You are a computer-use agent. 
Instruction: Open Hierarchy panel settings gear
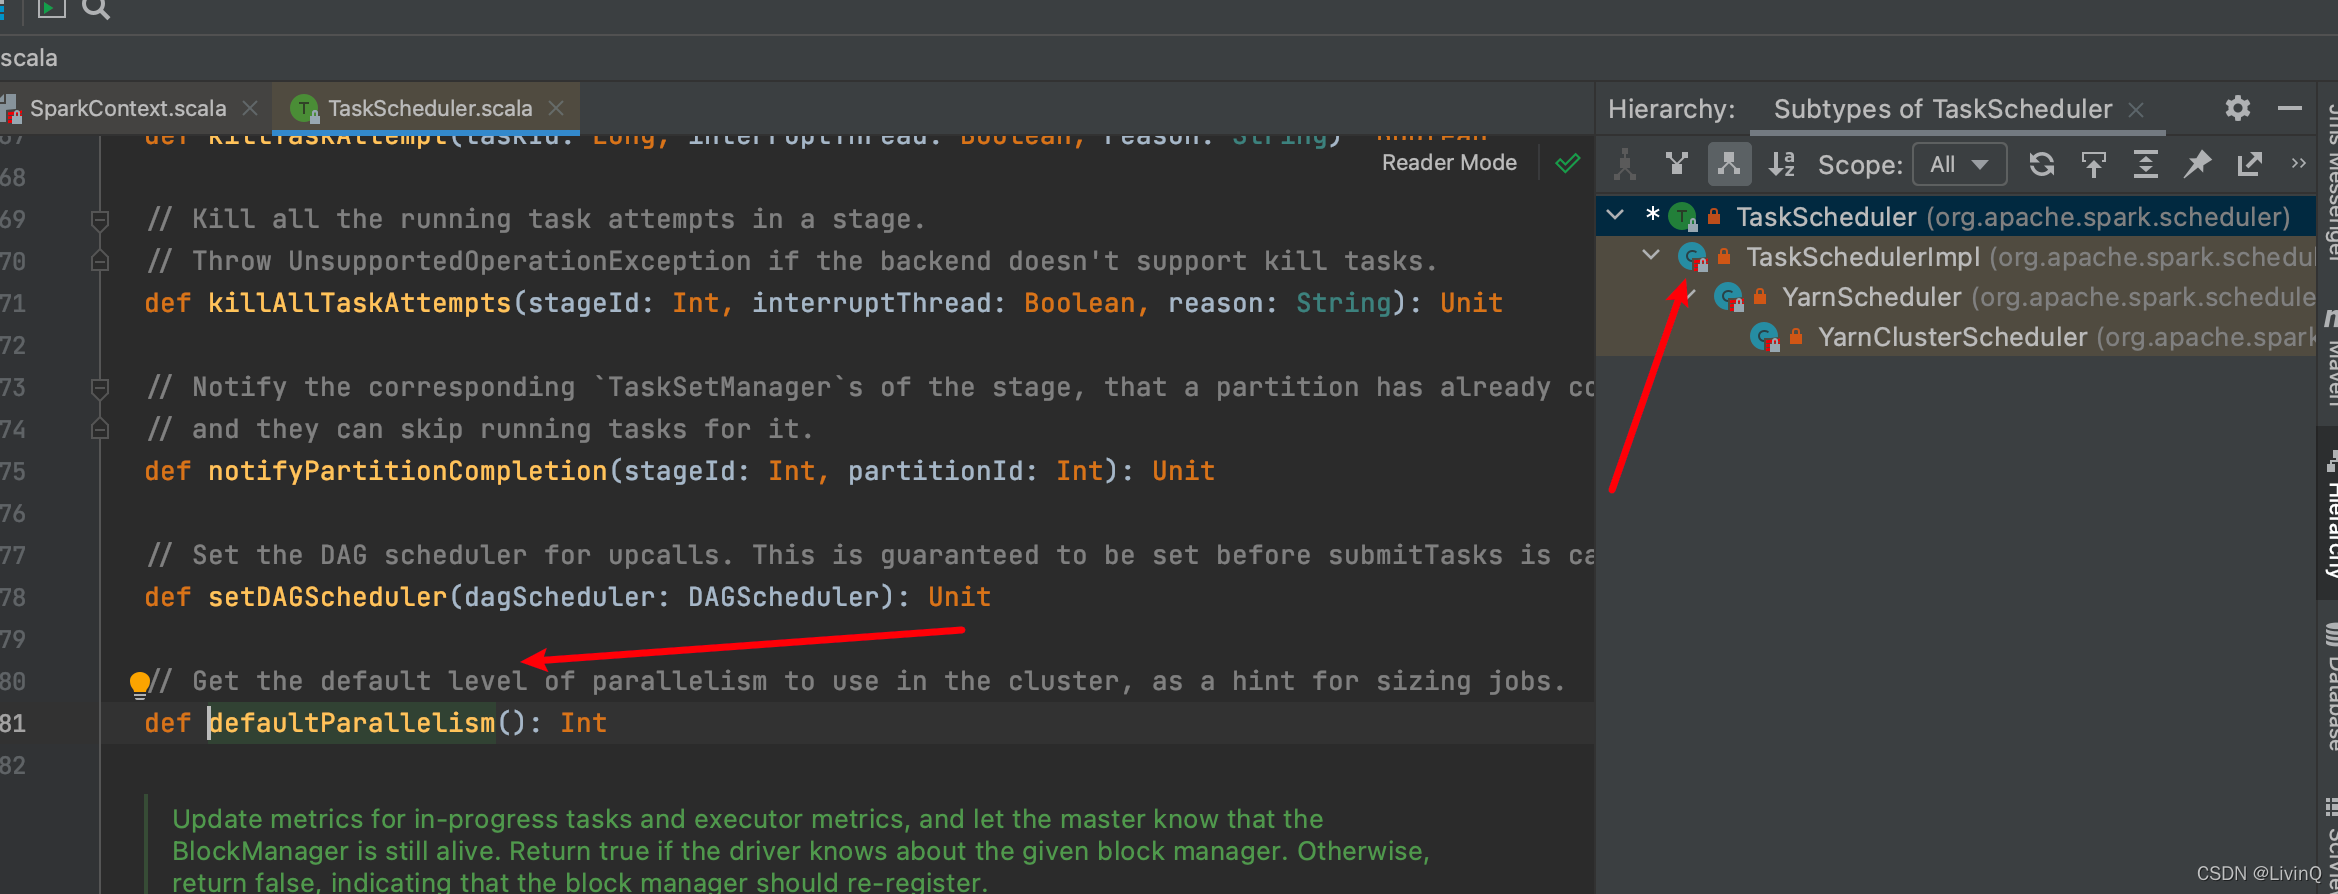[2238, 108]
